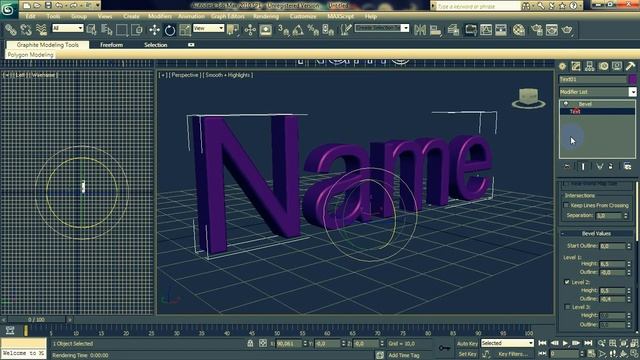Image resolution: width=640 pixels, height=360 pixels.
Task: Click the Unlink Selection tool
Action: click(x=26, y=30)
